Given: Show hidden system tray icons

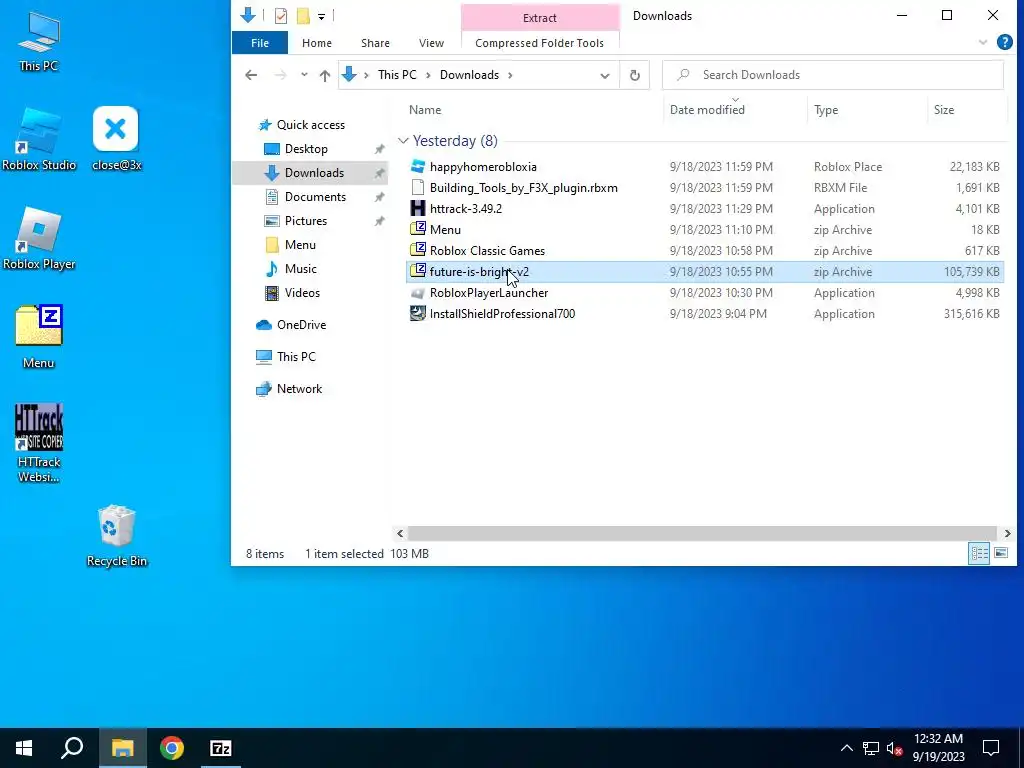Looking at the screenshot, I should pos(846,748).
